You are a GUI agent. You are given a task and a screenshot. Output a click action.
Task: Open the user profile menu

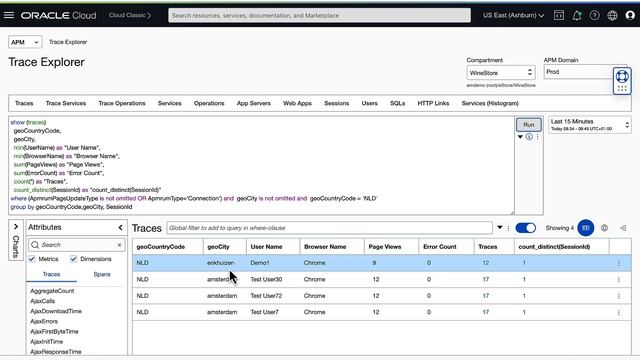coord(630,15)
